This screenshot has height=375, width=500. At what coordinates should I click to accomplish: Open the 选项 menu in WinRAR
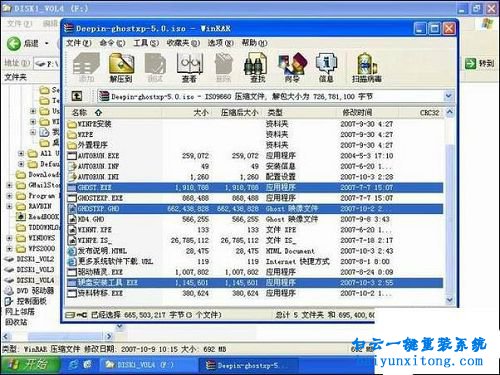[220, 43]
